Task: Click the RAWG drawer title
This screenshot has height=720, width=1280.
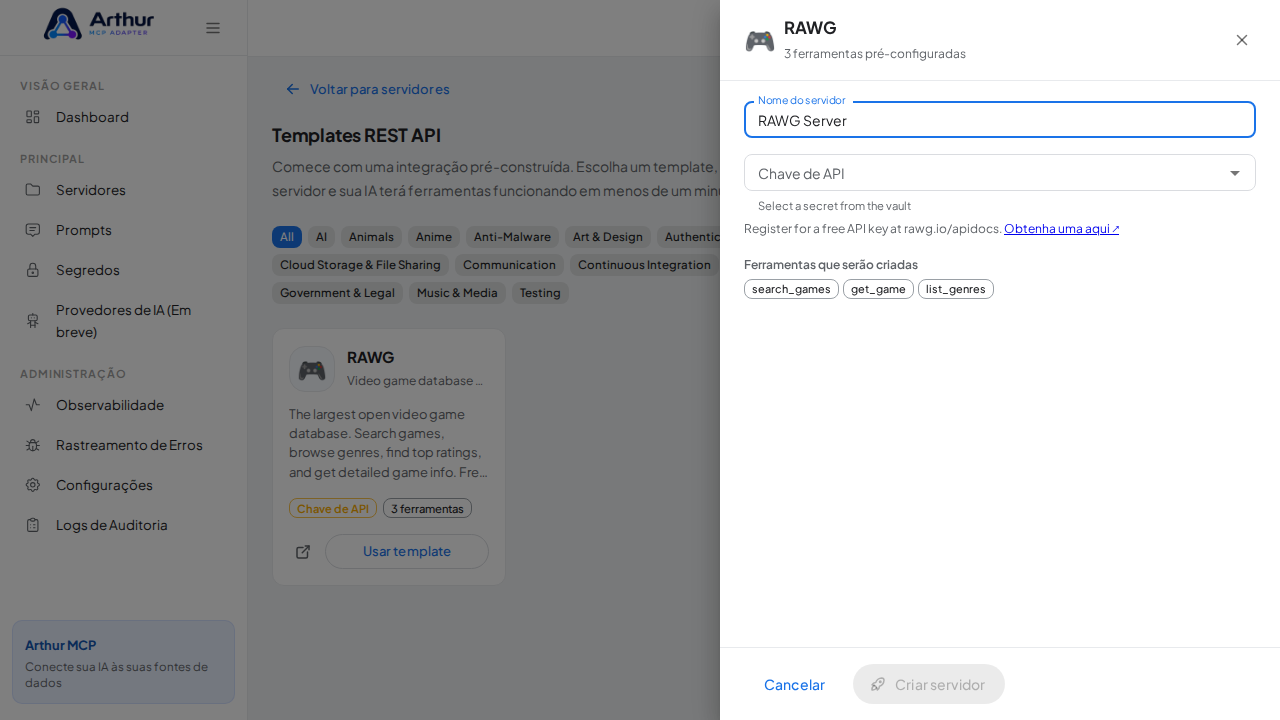Action: pyautogui.click(x=810, y=28)
